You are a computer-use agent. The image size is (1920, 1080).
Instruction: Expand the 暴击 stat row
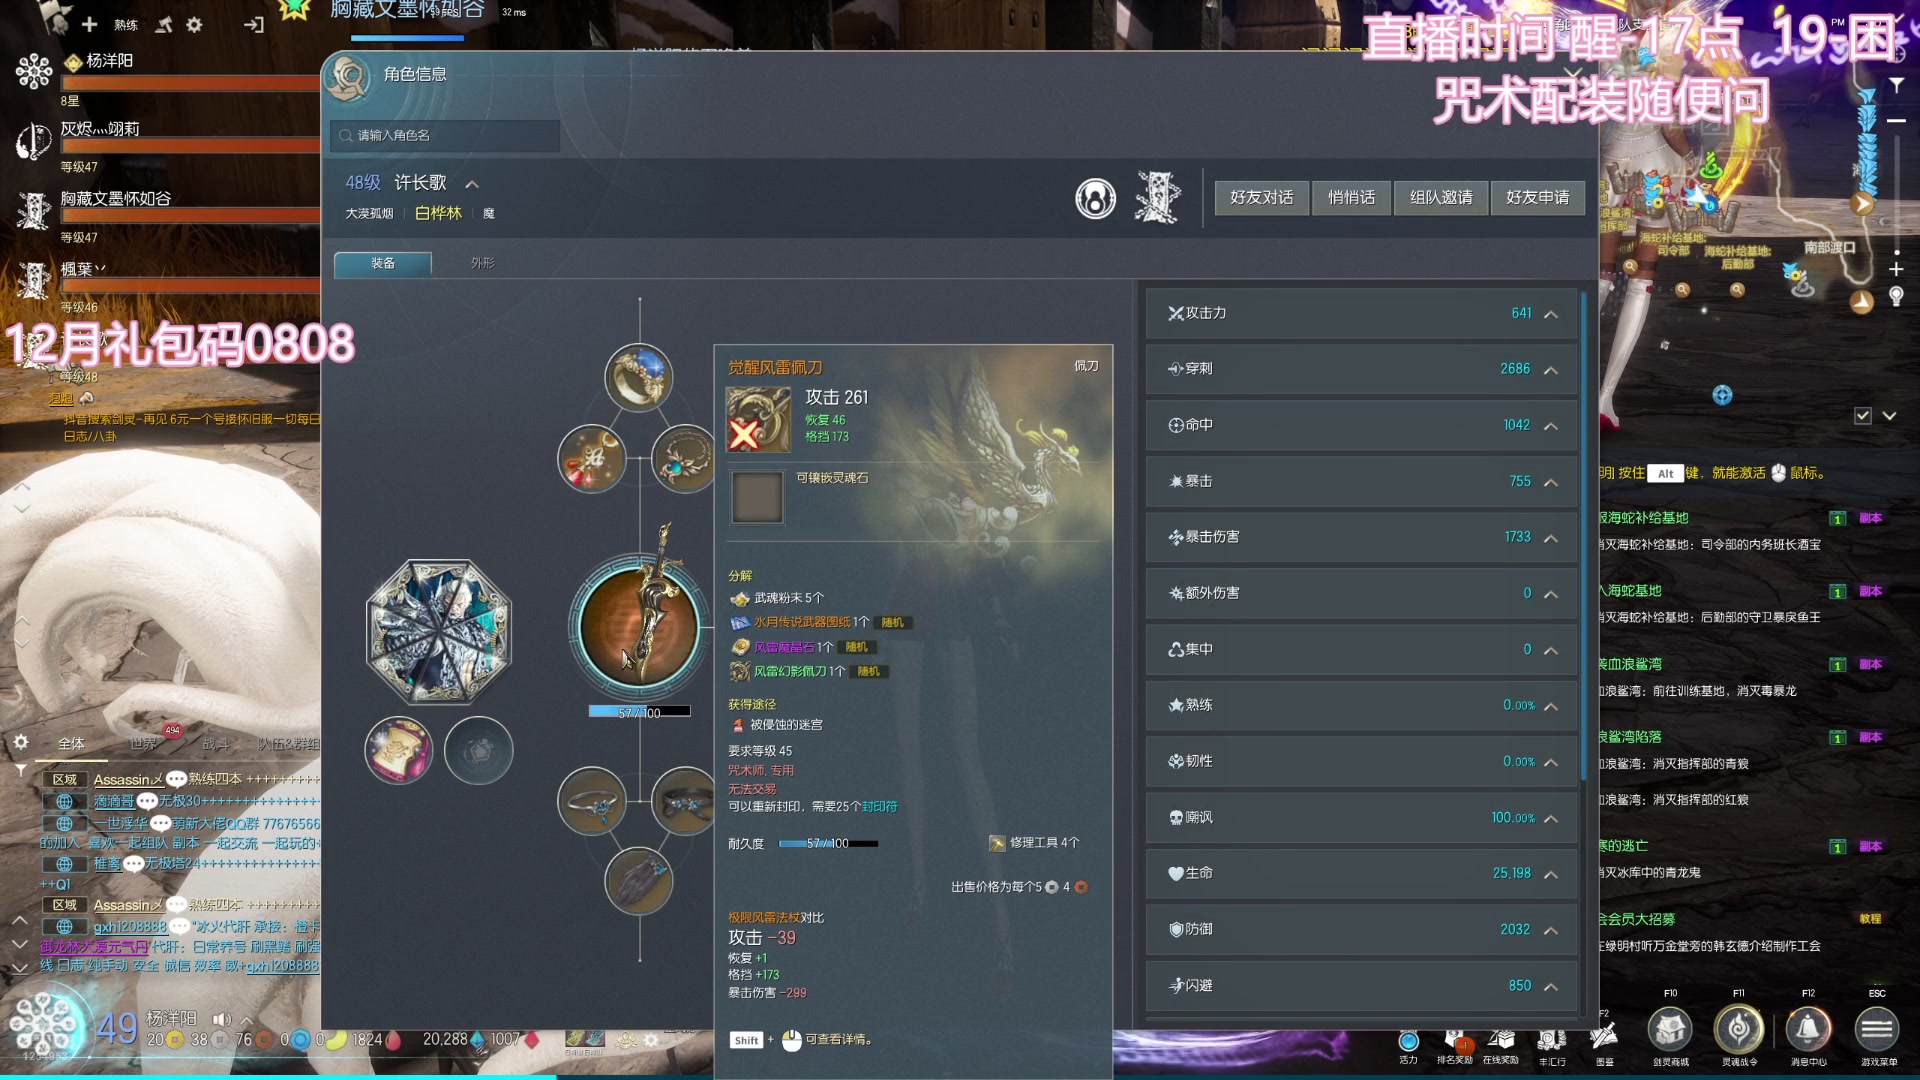click(x=1362, y=481)
